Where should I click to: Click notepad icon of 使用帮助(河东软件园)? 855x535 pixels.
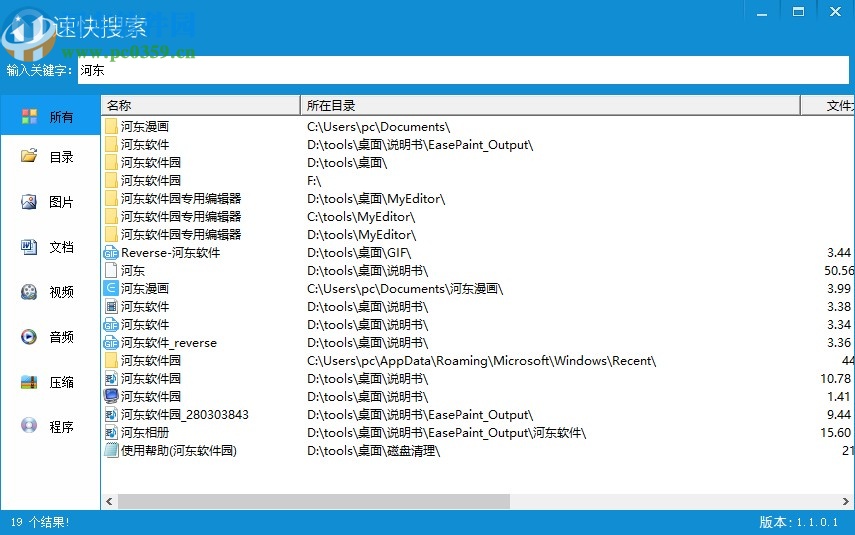pyautogui.click(x=111, y=450)
